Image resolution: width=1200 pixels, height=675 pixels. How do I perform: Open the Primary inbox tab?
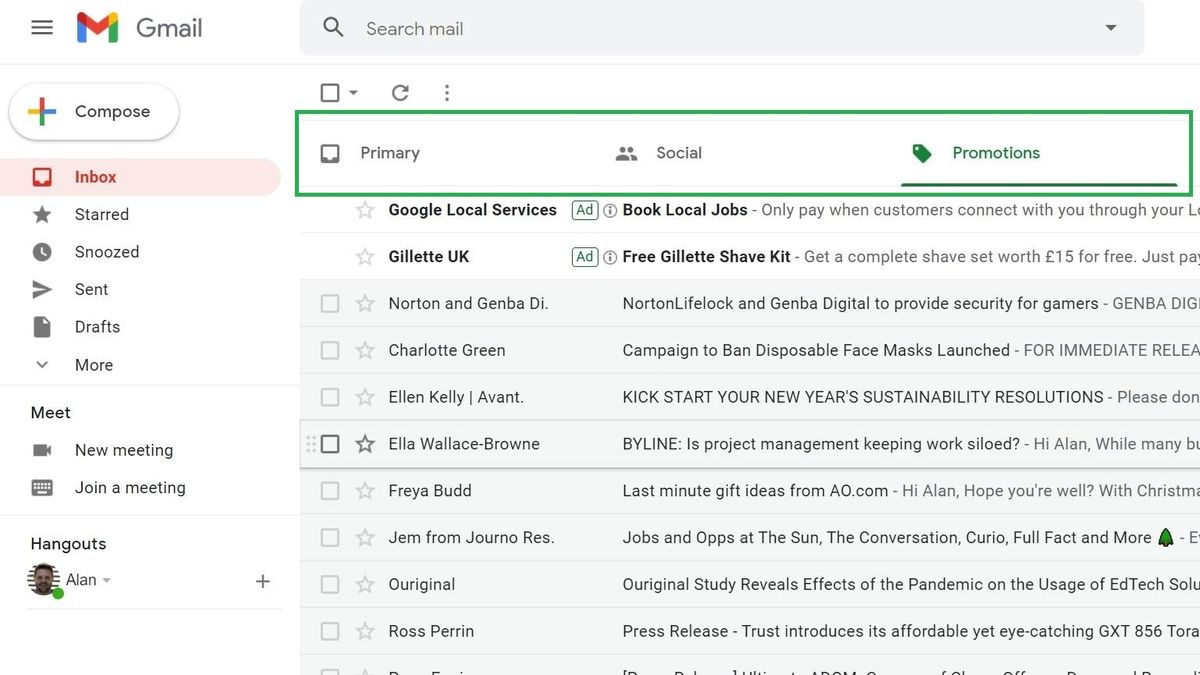point(390,153)
